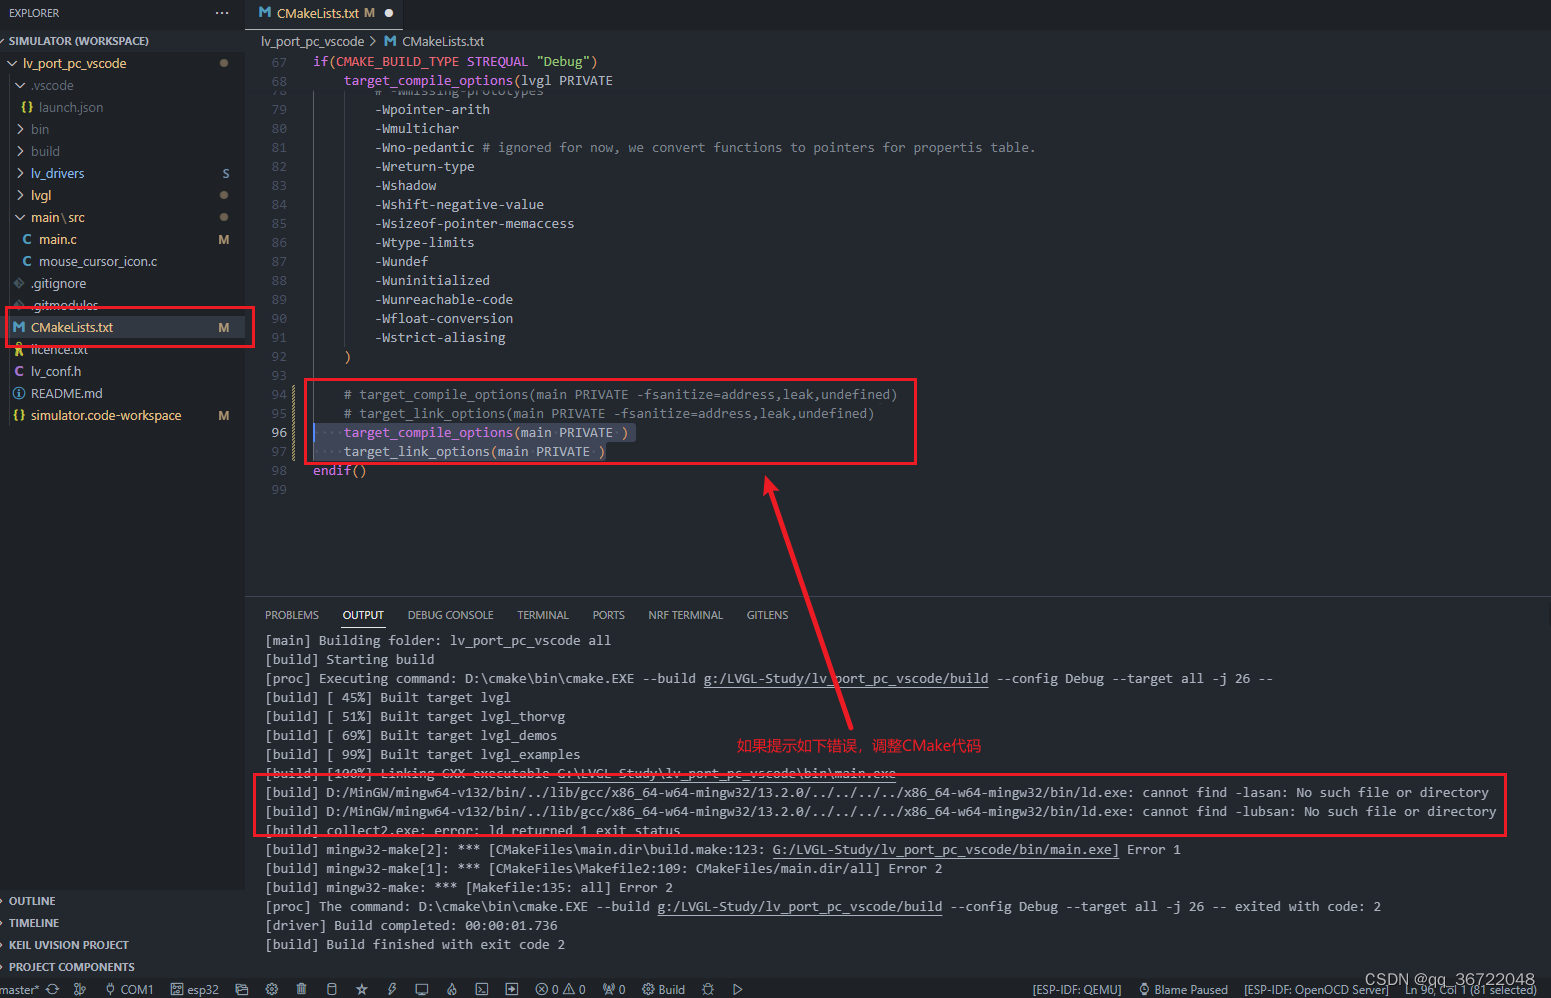The image size is (1551, 998).
Task: Select esp32 target device in status bar
Action: [194, 989]
